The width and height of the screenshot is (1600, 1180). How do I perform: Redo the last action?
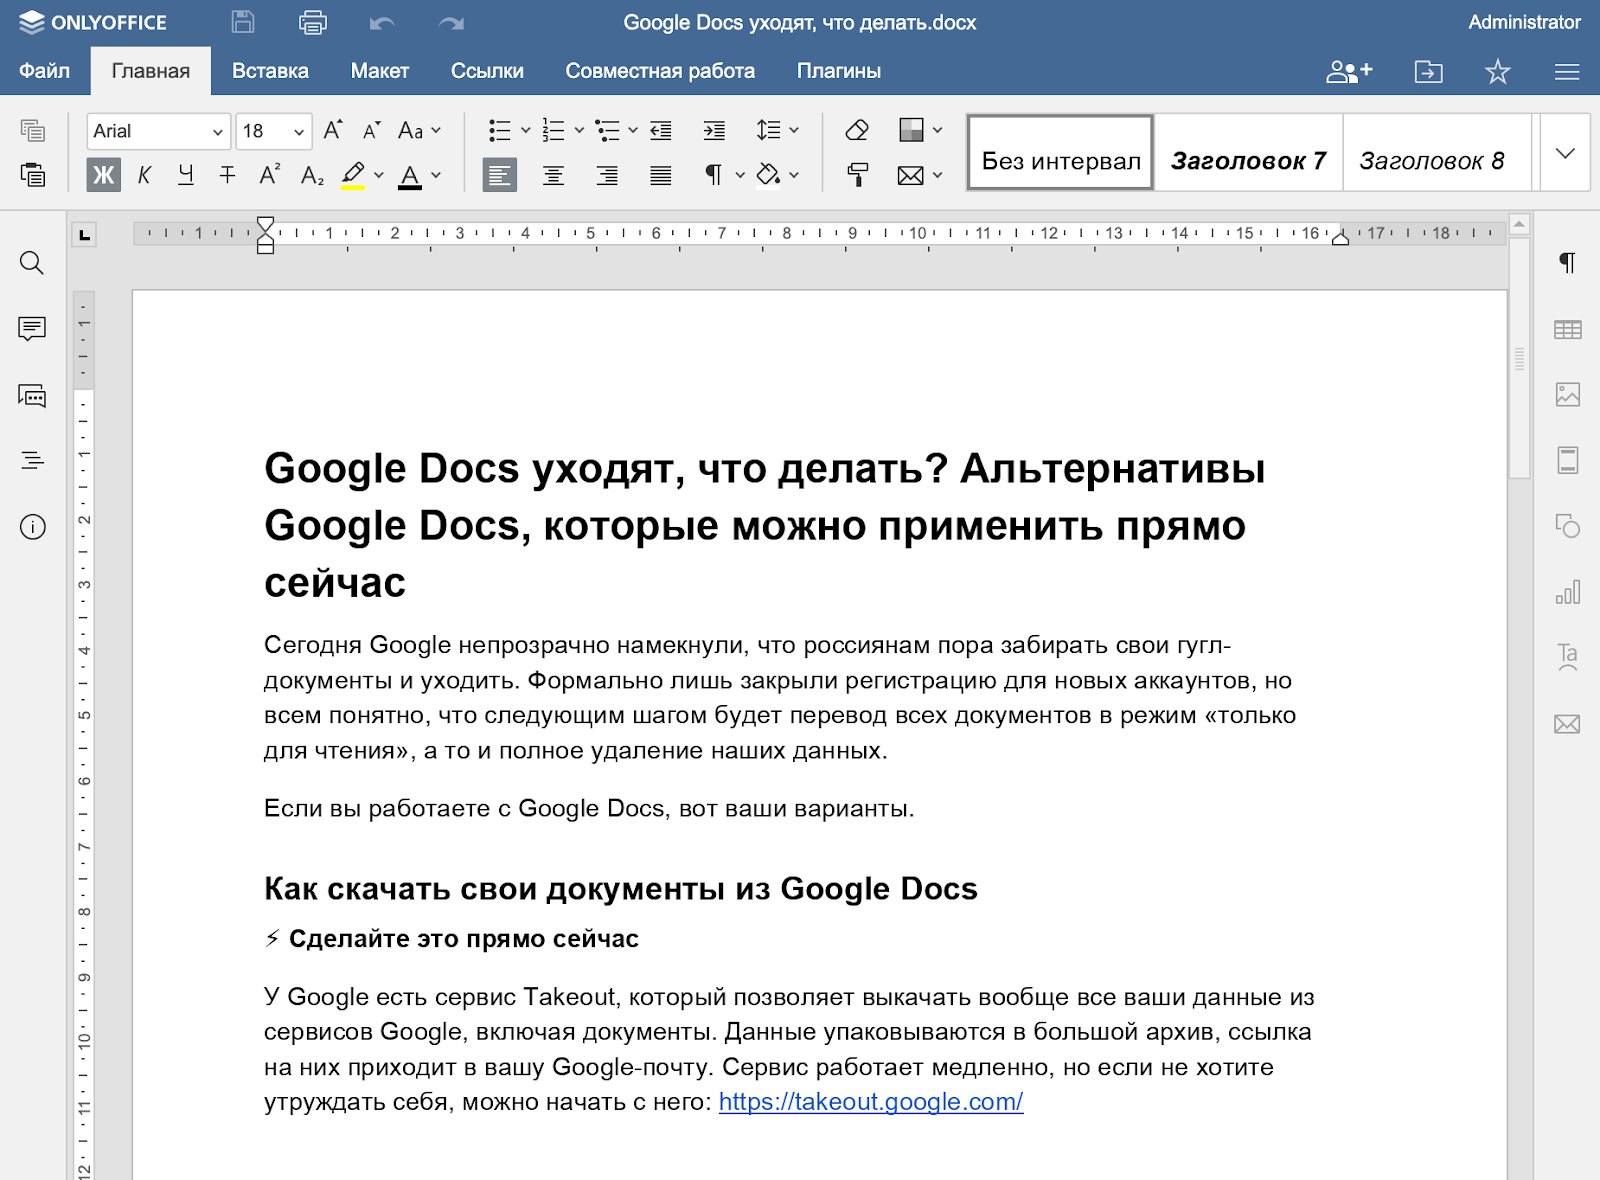click(452, 22)
